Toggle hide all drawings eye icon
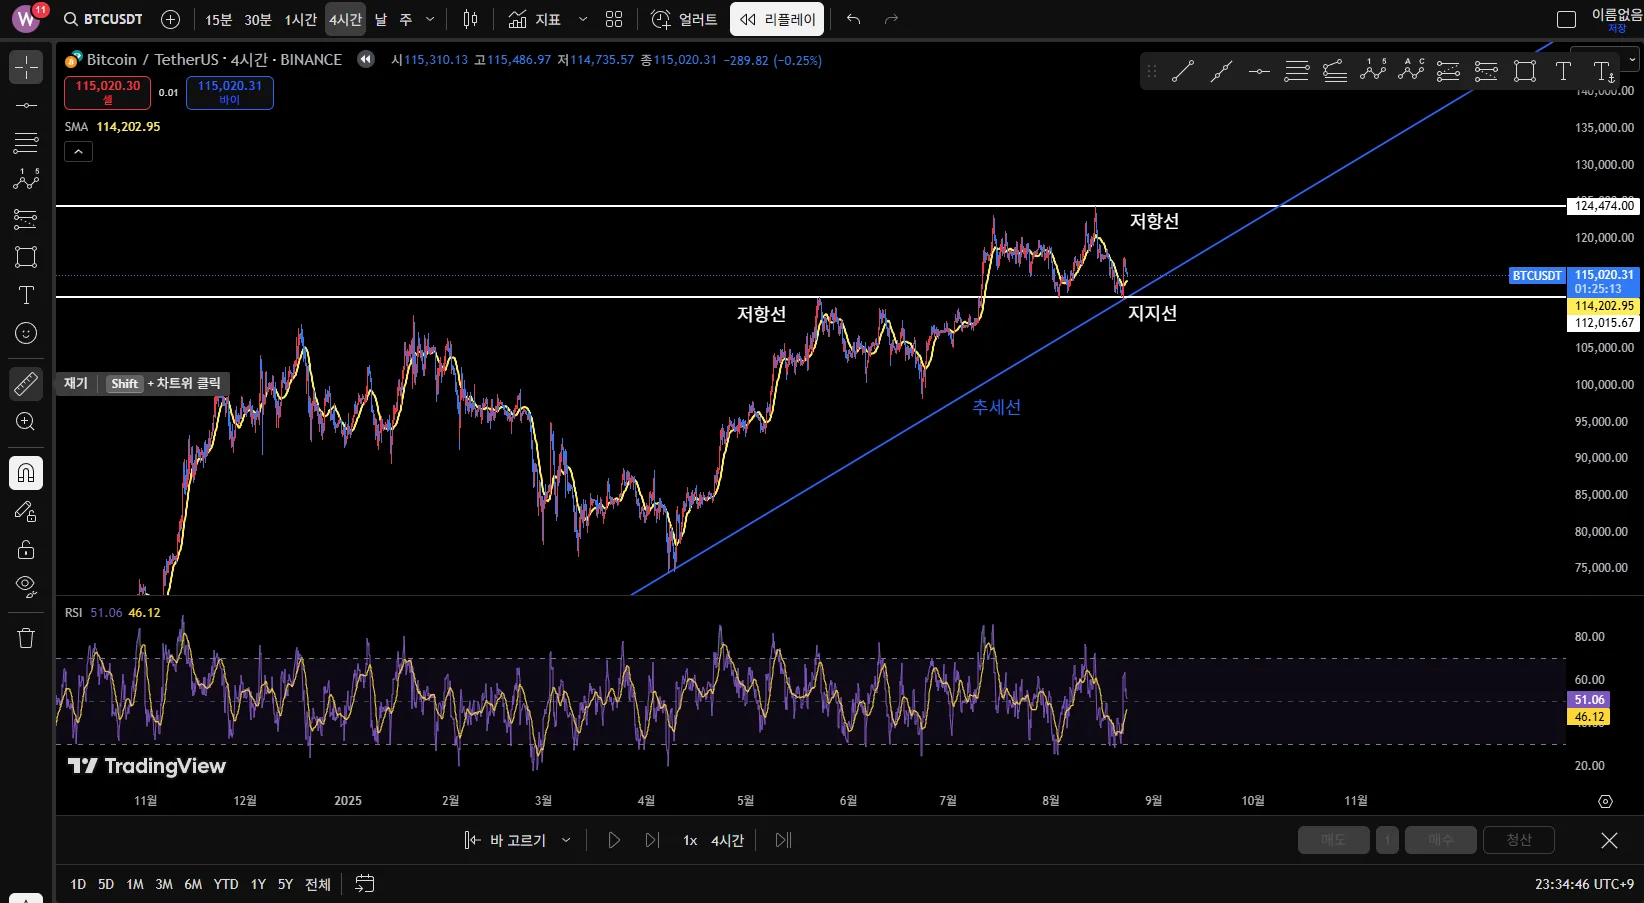The width and height of the screenshot is (1644, 903). pyautogui.click(x=26, y=587)
